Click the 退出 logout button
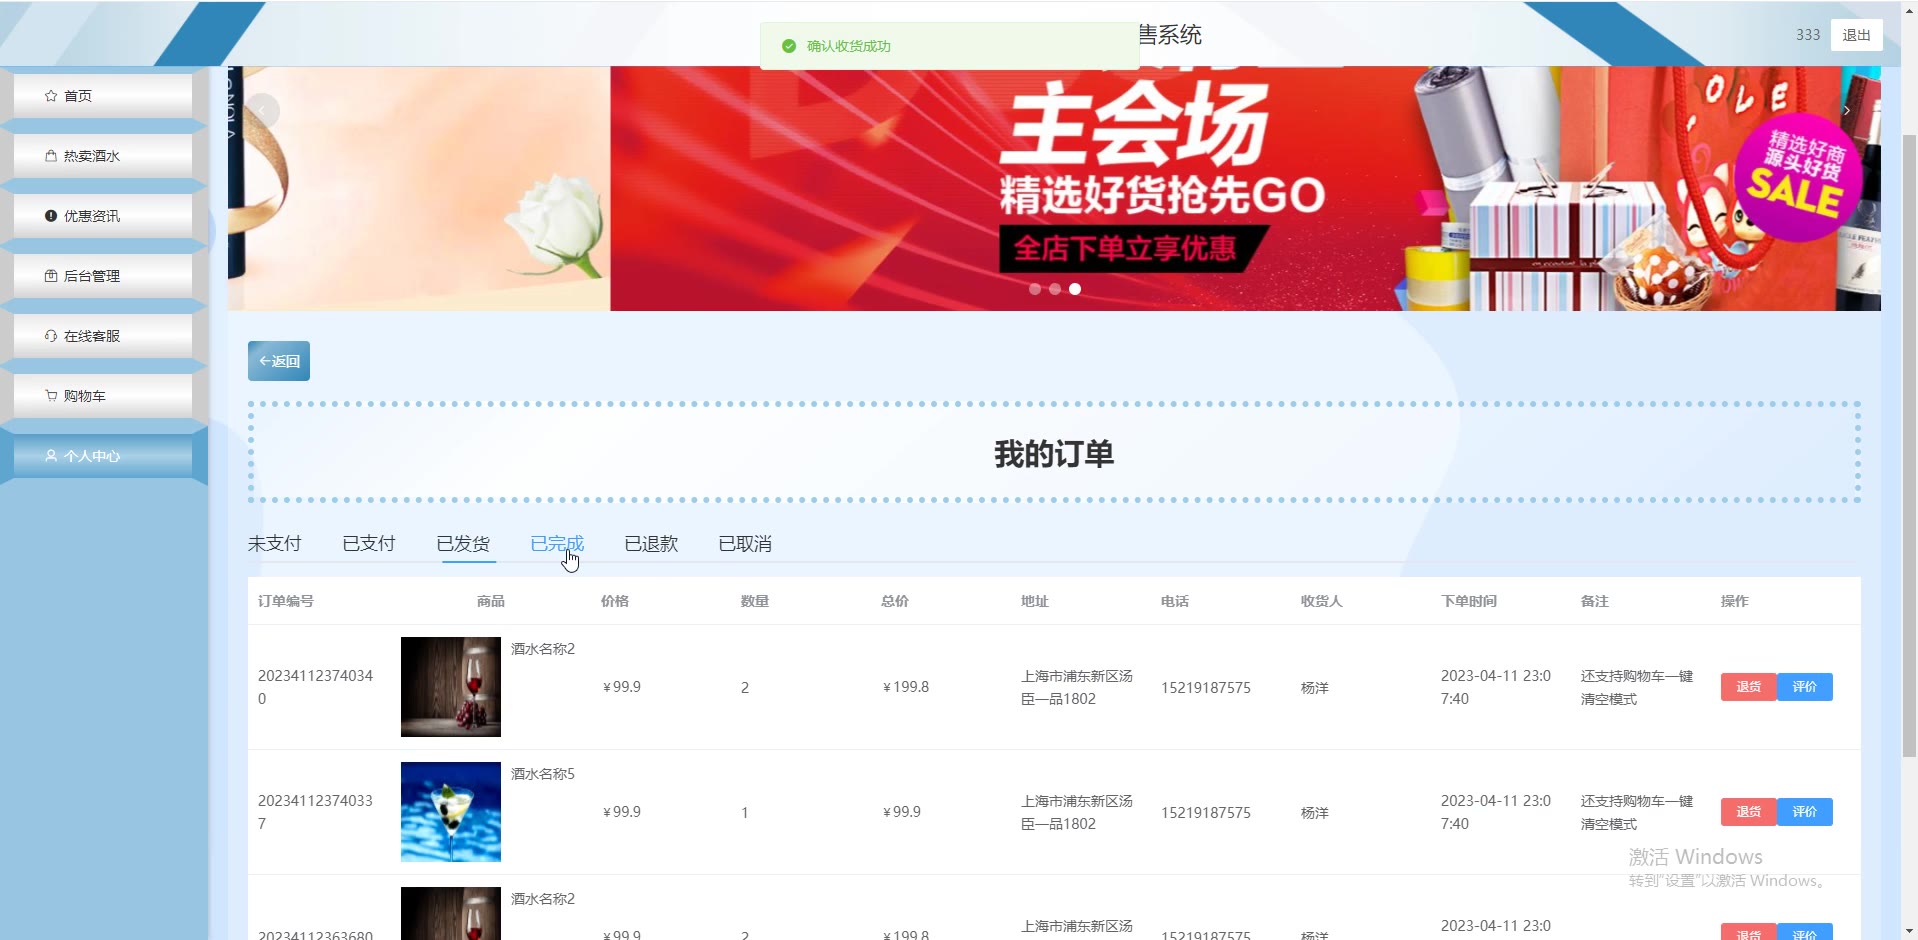 [x=1856, y=35]
